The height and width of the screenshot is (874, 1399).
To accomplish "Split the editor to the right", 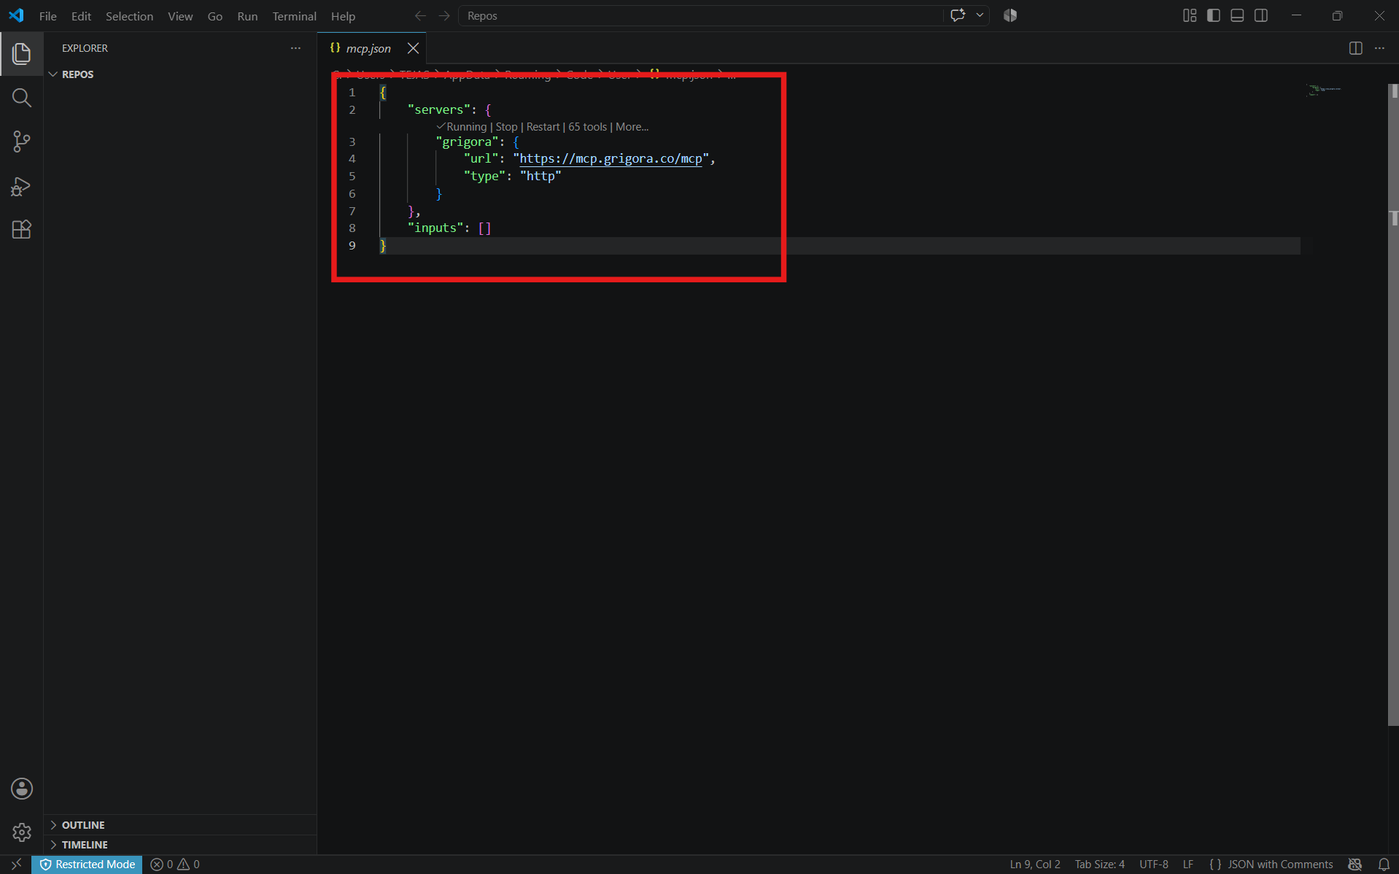I will (1355, 48).
